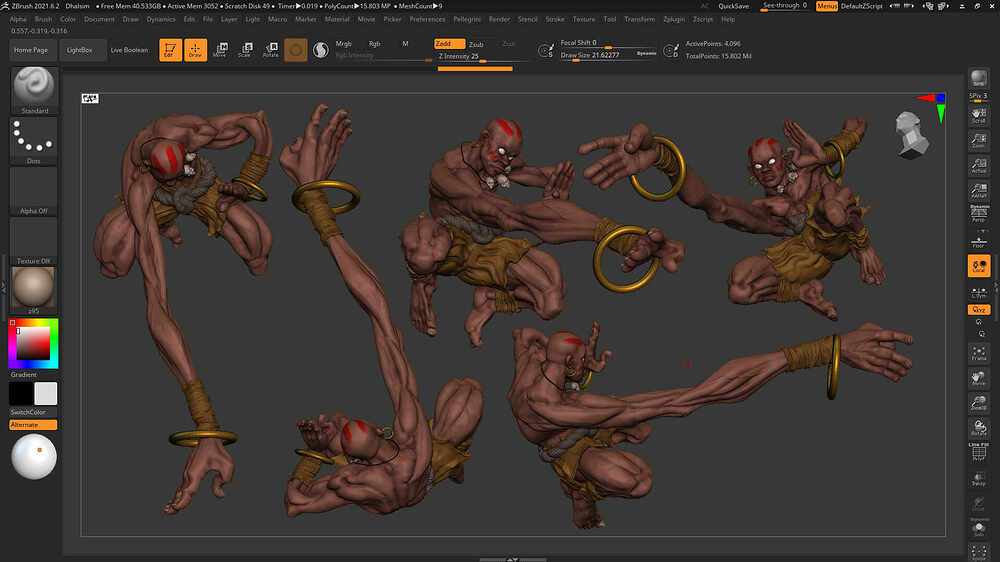Select the Move transform icon

[x=220, y=50]
